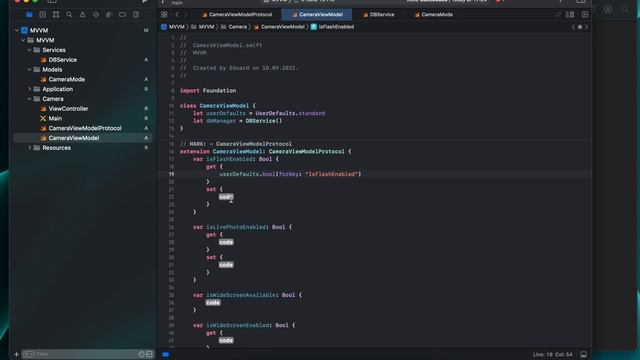
Task: Select DBService file in navigator
Action: pos(62,60)
